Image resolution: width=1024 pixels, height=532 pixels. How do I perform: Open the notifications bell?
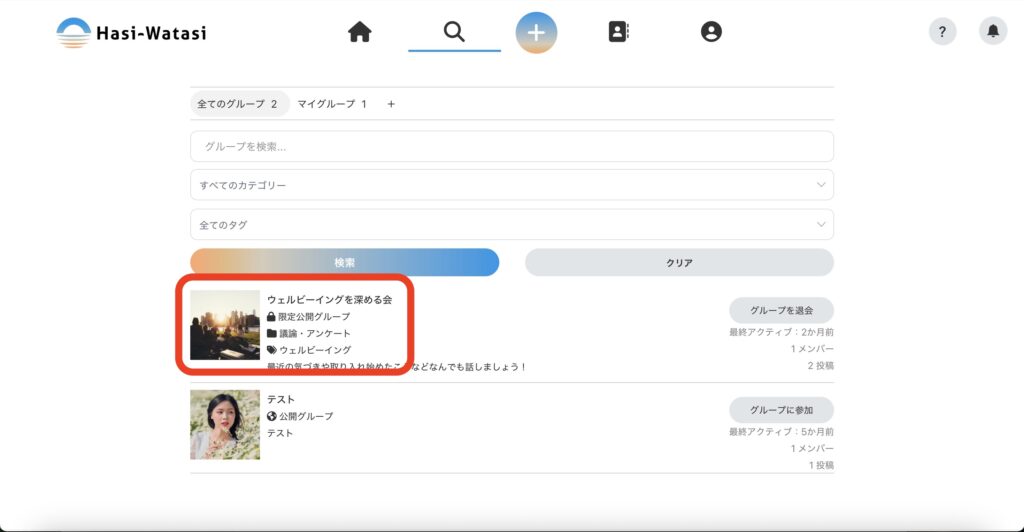993,32
